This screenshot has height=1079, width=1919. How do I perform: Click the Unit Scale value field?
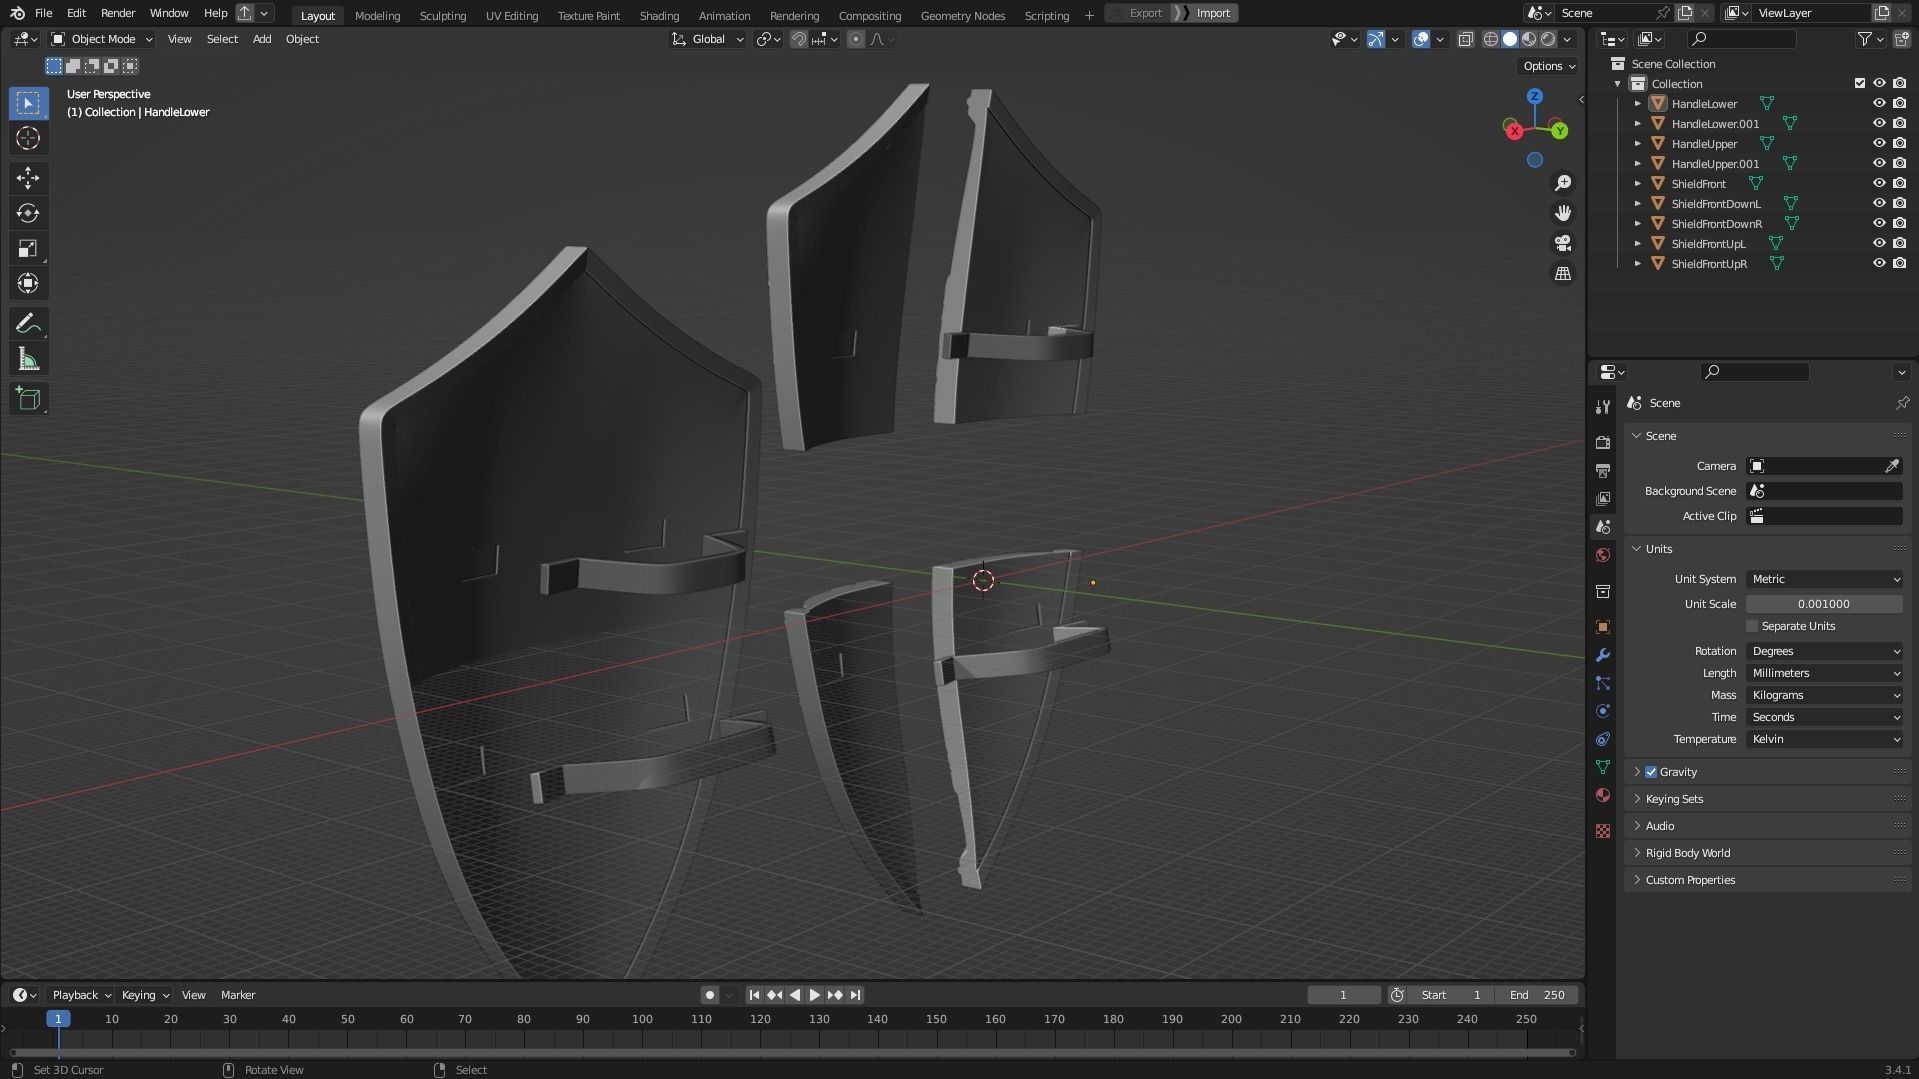tap(1824, 604)
